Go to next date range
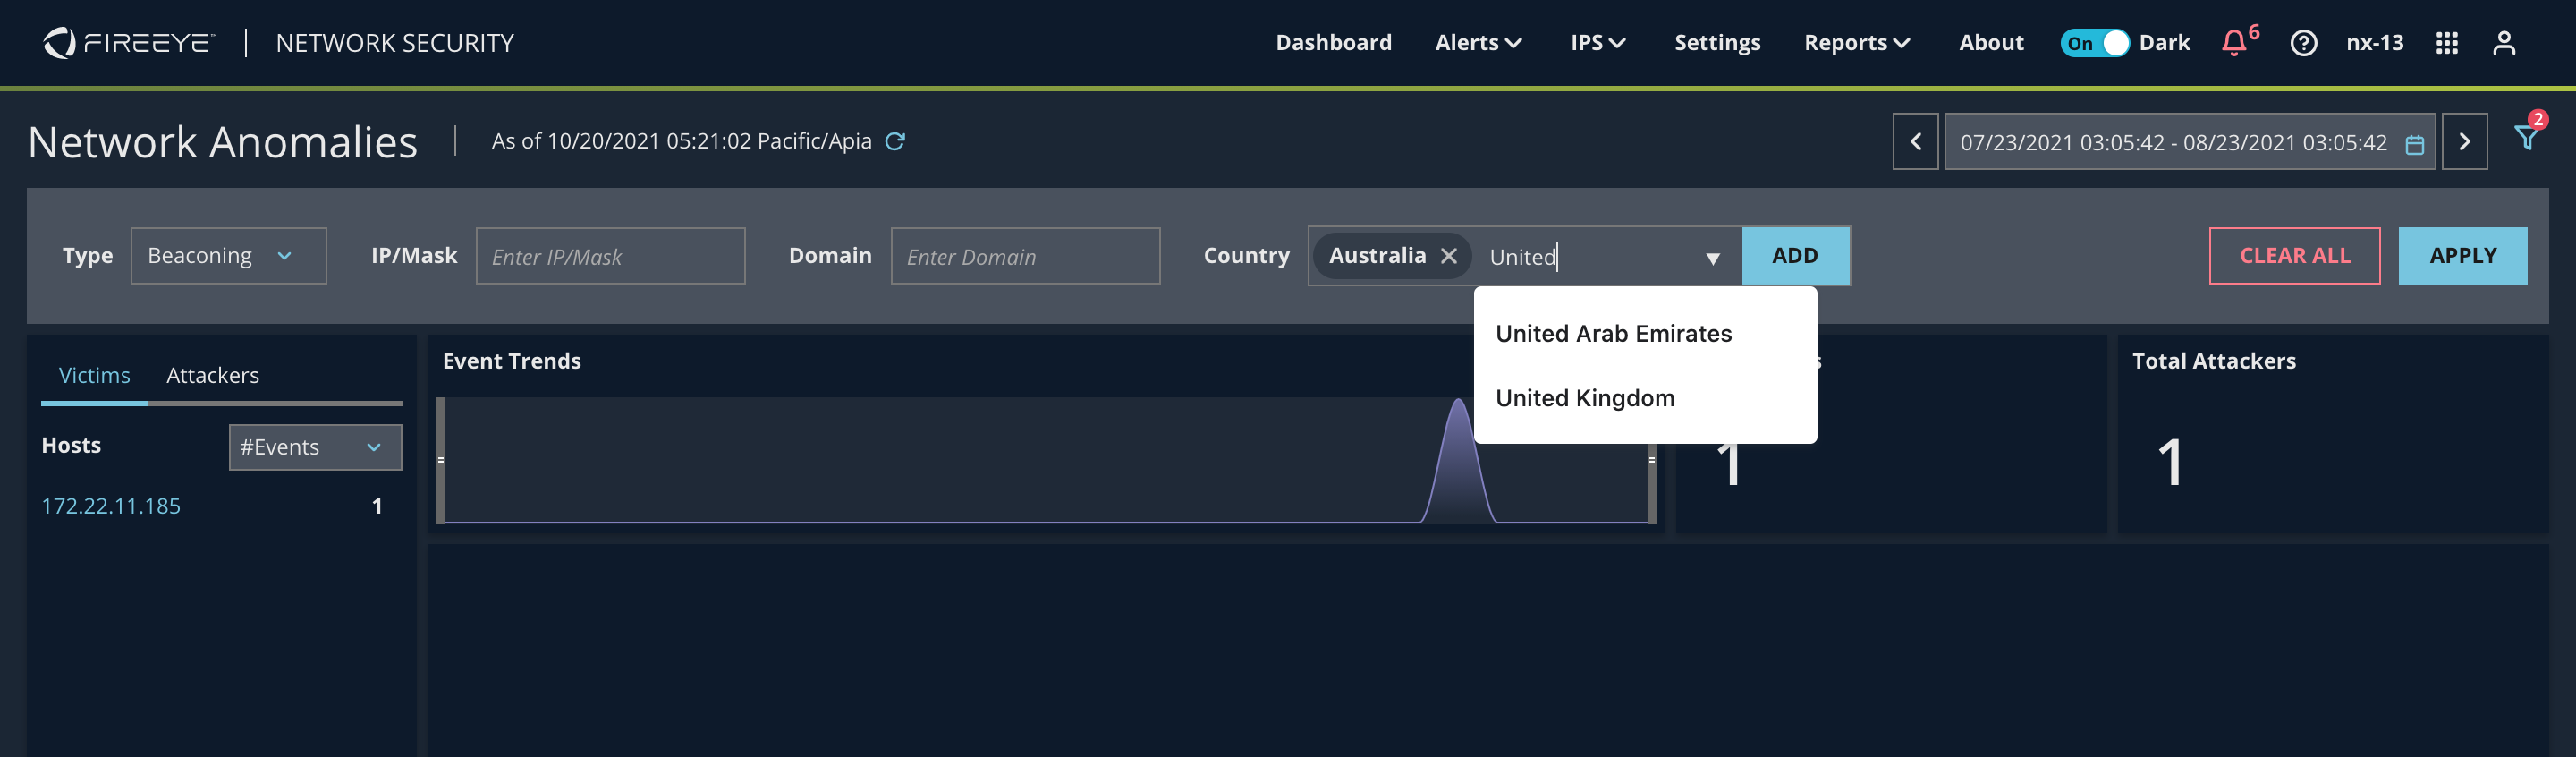The image size is (2576, 757). tap(2464, 142)
